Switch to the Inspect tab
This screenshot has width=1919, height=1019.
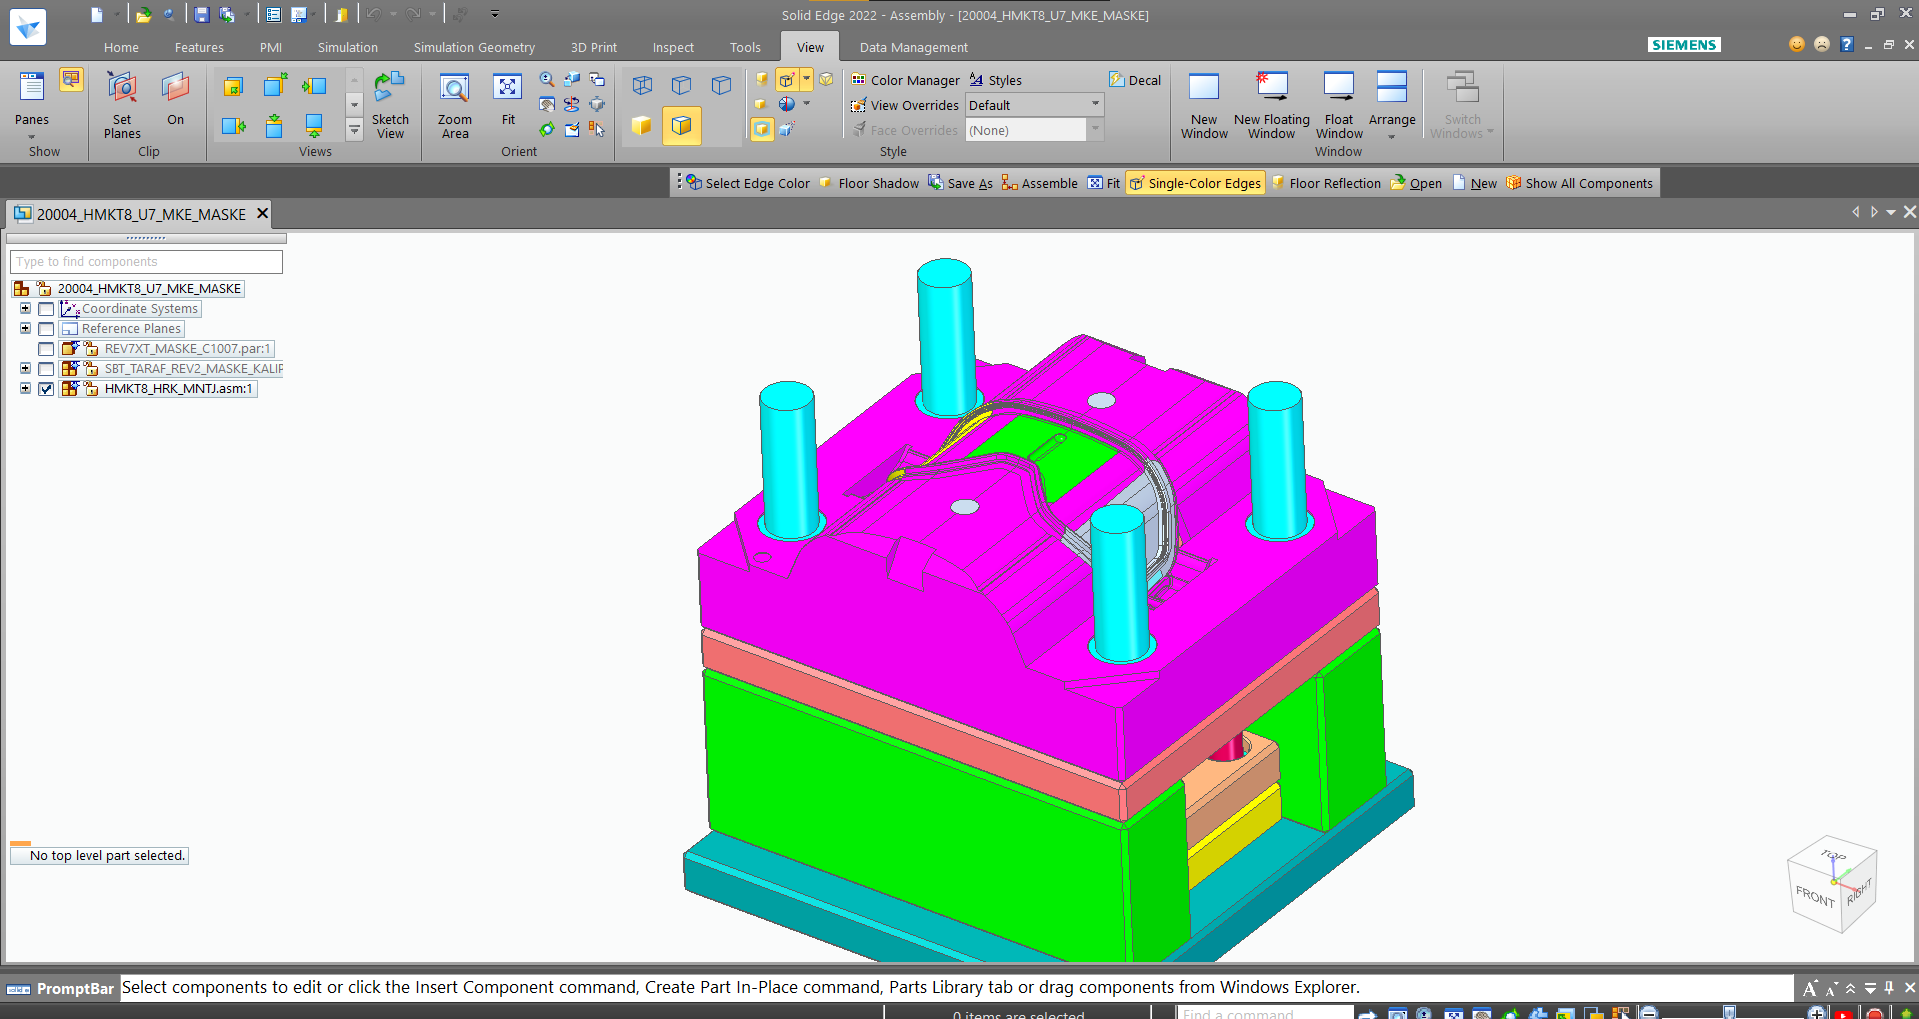pos(673,47)
